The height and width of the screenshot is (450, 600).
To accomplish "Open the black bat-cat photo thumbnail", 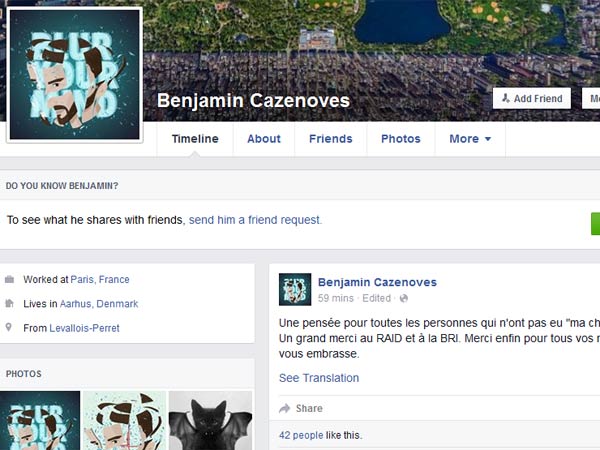I will tap(210, 420).
